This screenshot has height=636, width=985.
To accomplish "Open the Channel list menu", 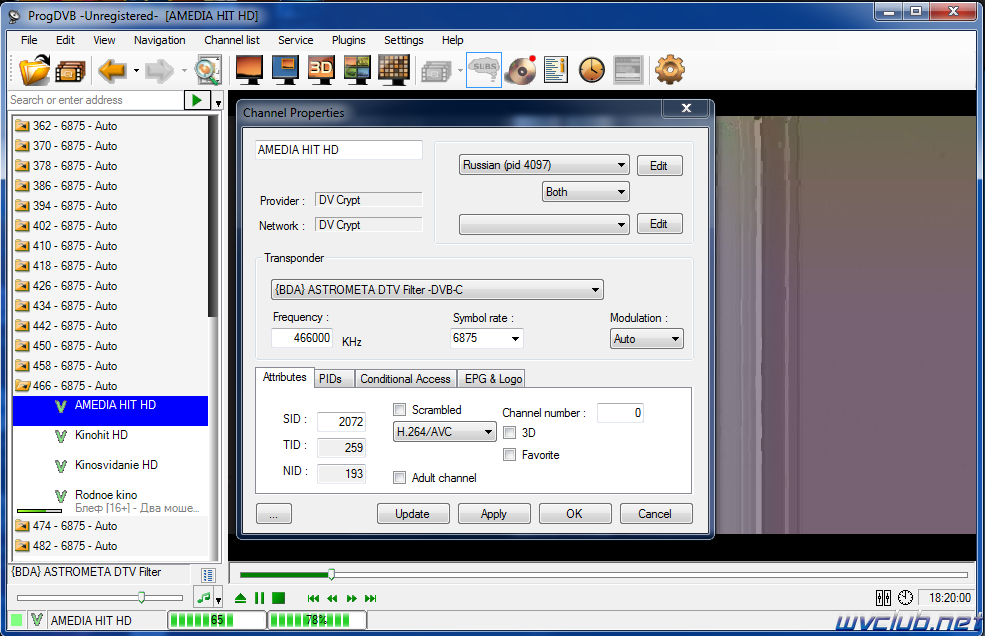I will tap(232, 40).
